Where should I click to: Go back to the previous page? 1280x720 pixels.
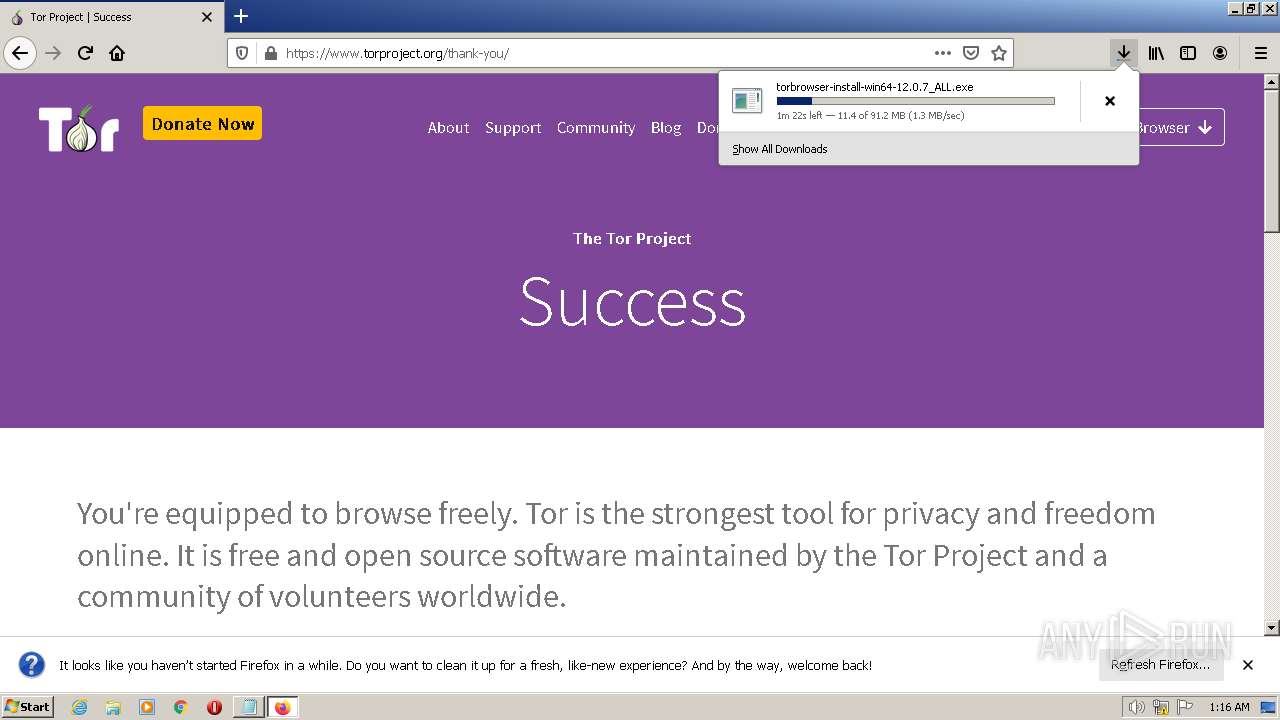tap(20, 53)
